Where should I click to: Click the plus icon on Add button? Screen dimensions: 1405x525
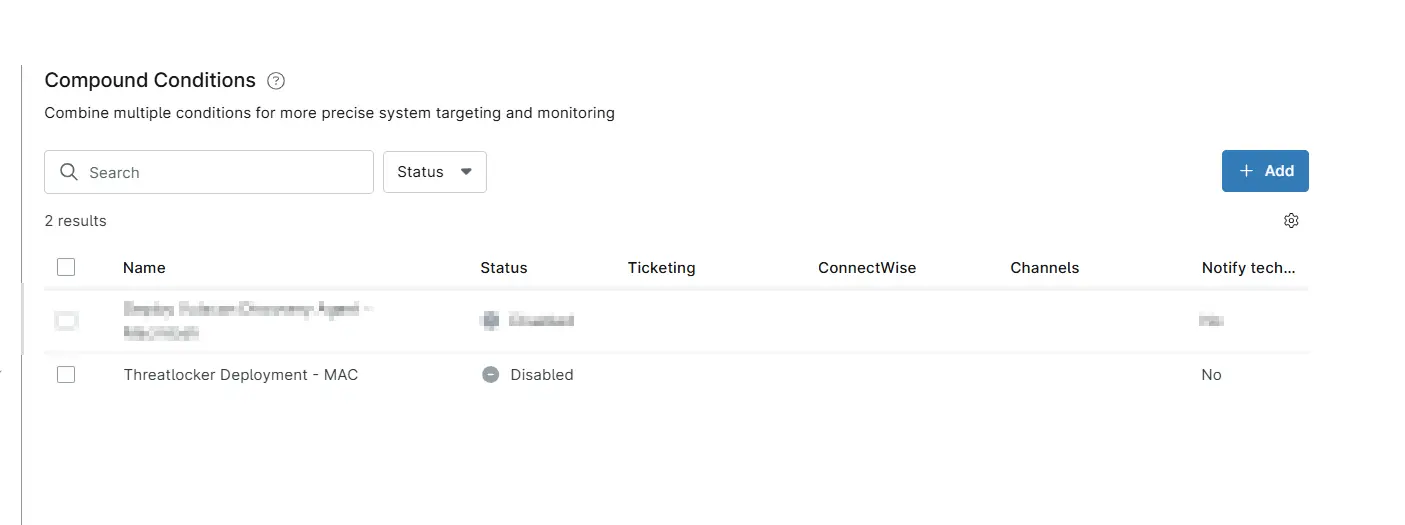[1246, 171]
